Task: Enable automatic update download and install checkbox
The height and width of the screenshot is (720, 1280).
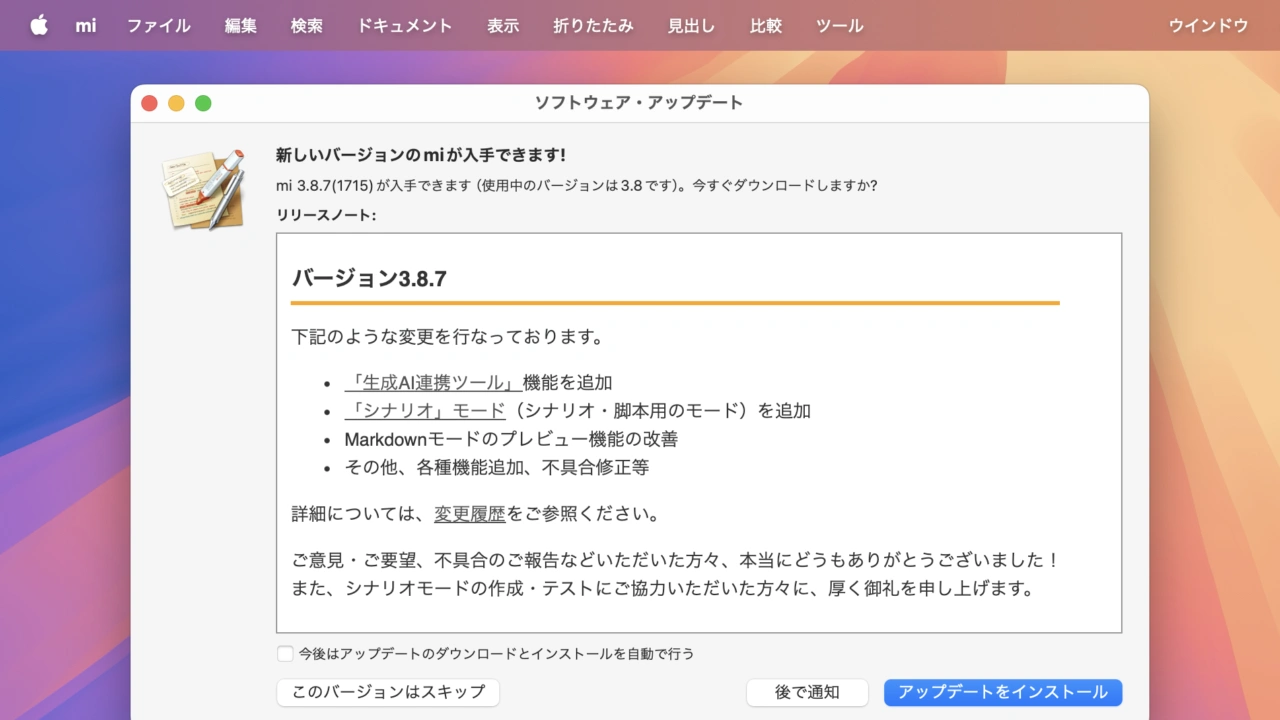Action: click(x=285, y=654)
